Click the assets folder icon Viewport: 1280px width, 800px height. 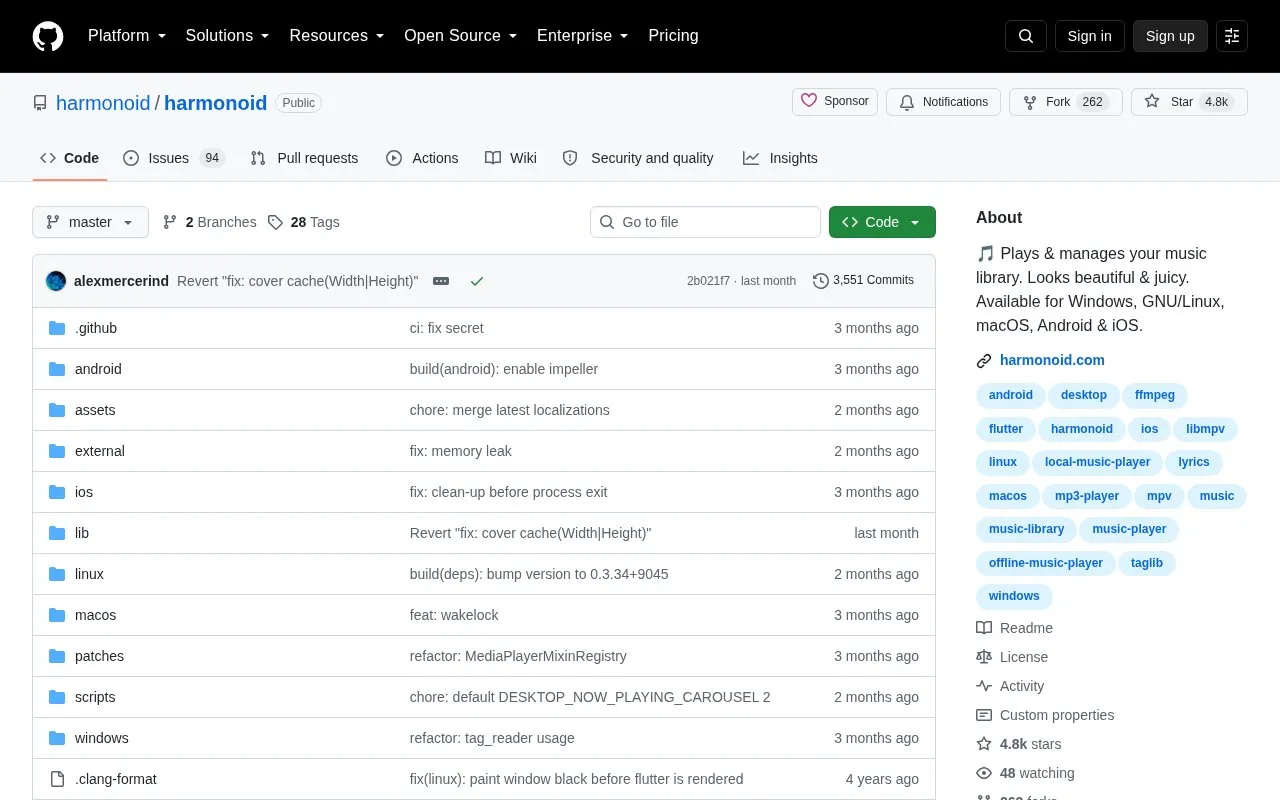point(57,410)
